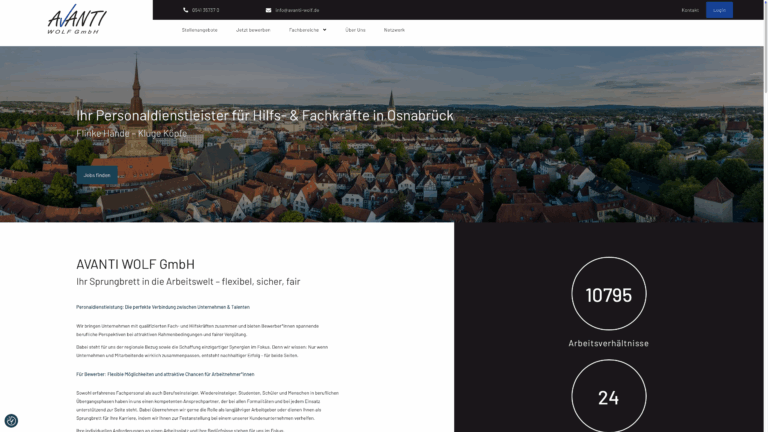Screen dimensions: 768x432
Task: Click the hero headline 'Ihr Personaldienstleister für Hilfs- & Fachkräfte'
Action: (265, 116)
